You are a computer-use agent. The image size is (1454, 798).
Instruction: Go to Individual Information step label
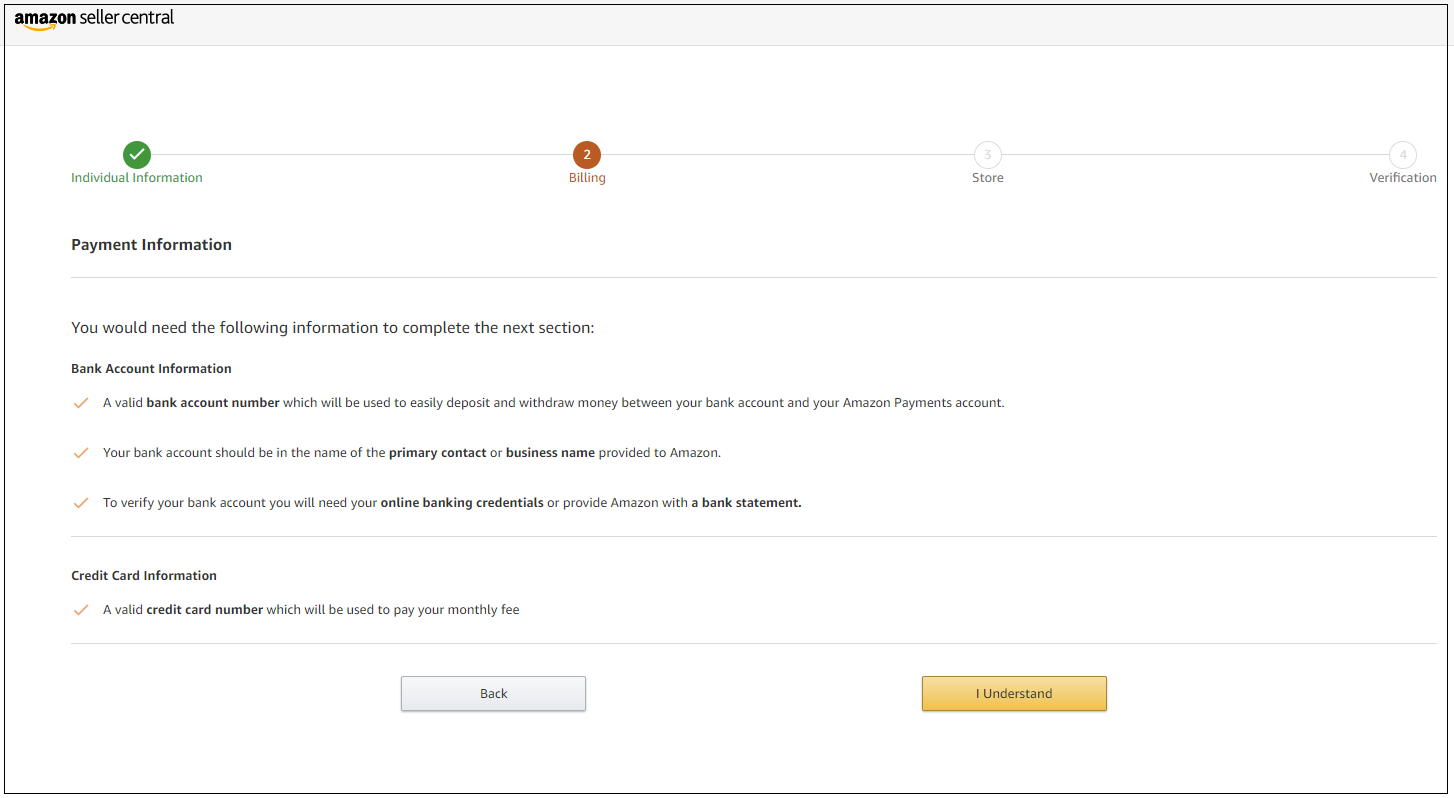[x=137, y=178]
